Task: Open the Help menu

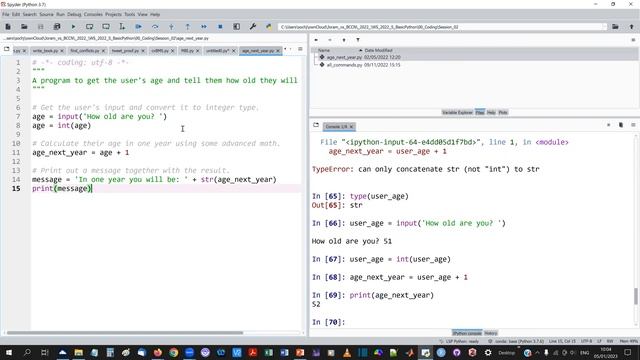Action: [x=155, y=14]
